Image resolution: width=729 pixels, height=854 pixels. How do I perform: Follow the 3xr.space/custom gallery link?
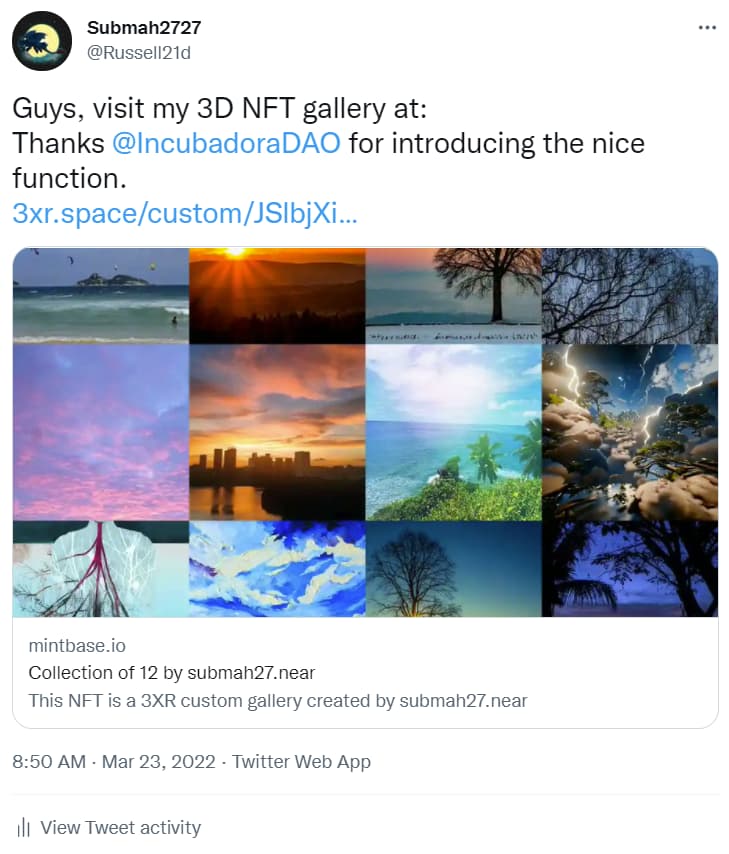click(x=185, y=213)
